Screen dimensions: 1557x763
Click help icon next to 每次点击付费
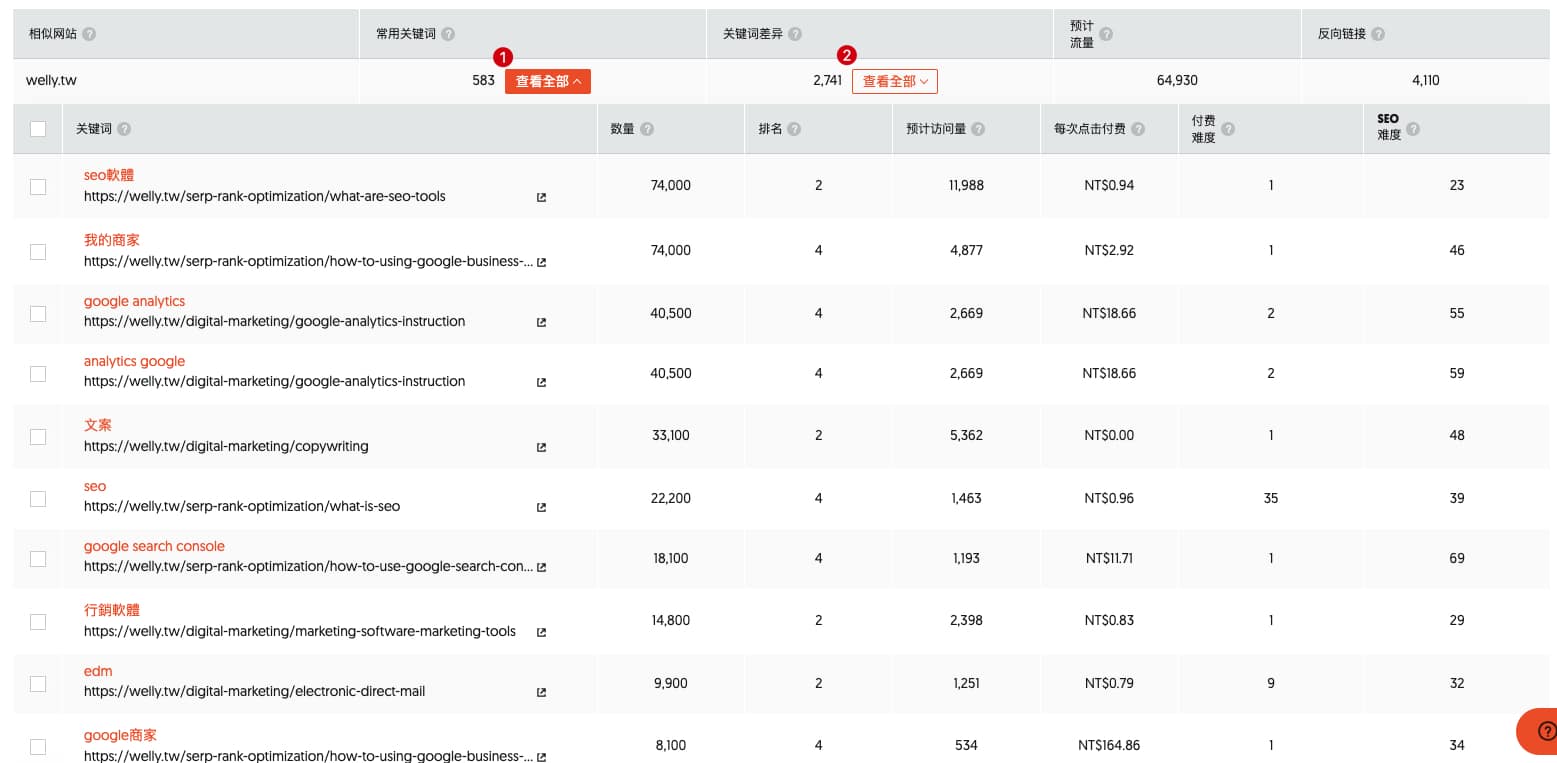(1138, 129)
